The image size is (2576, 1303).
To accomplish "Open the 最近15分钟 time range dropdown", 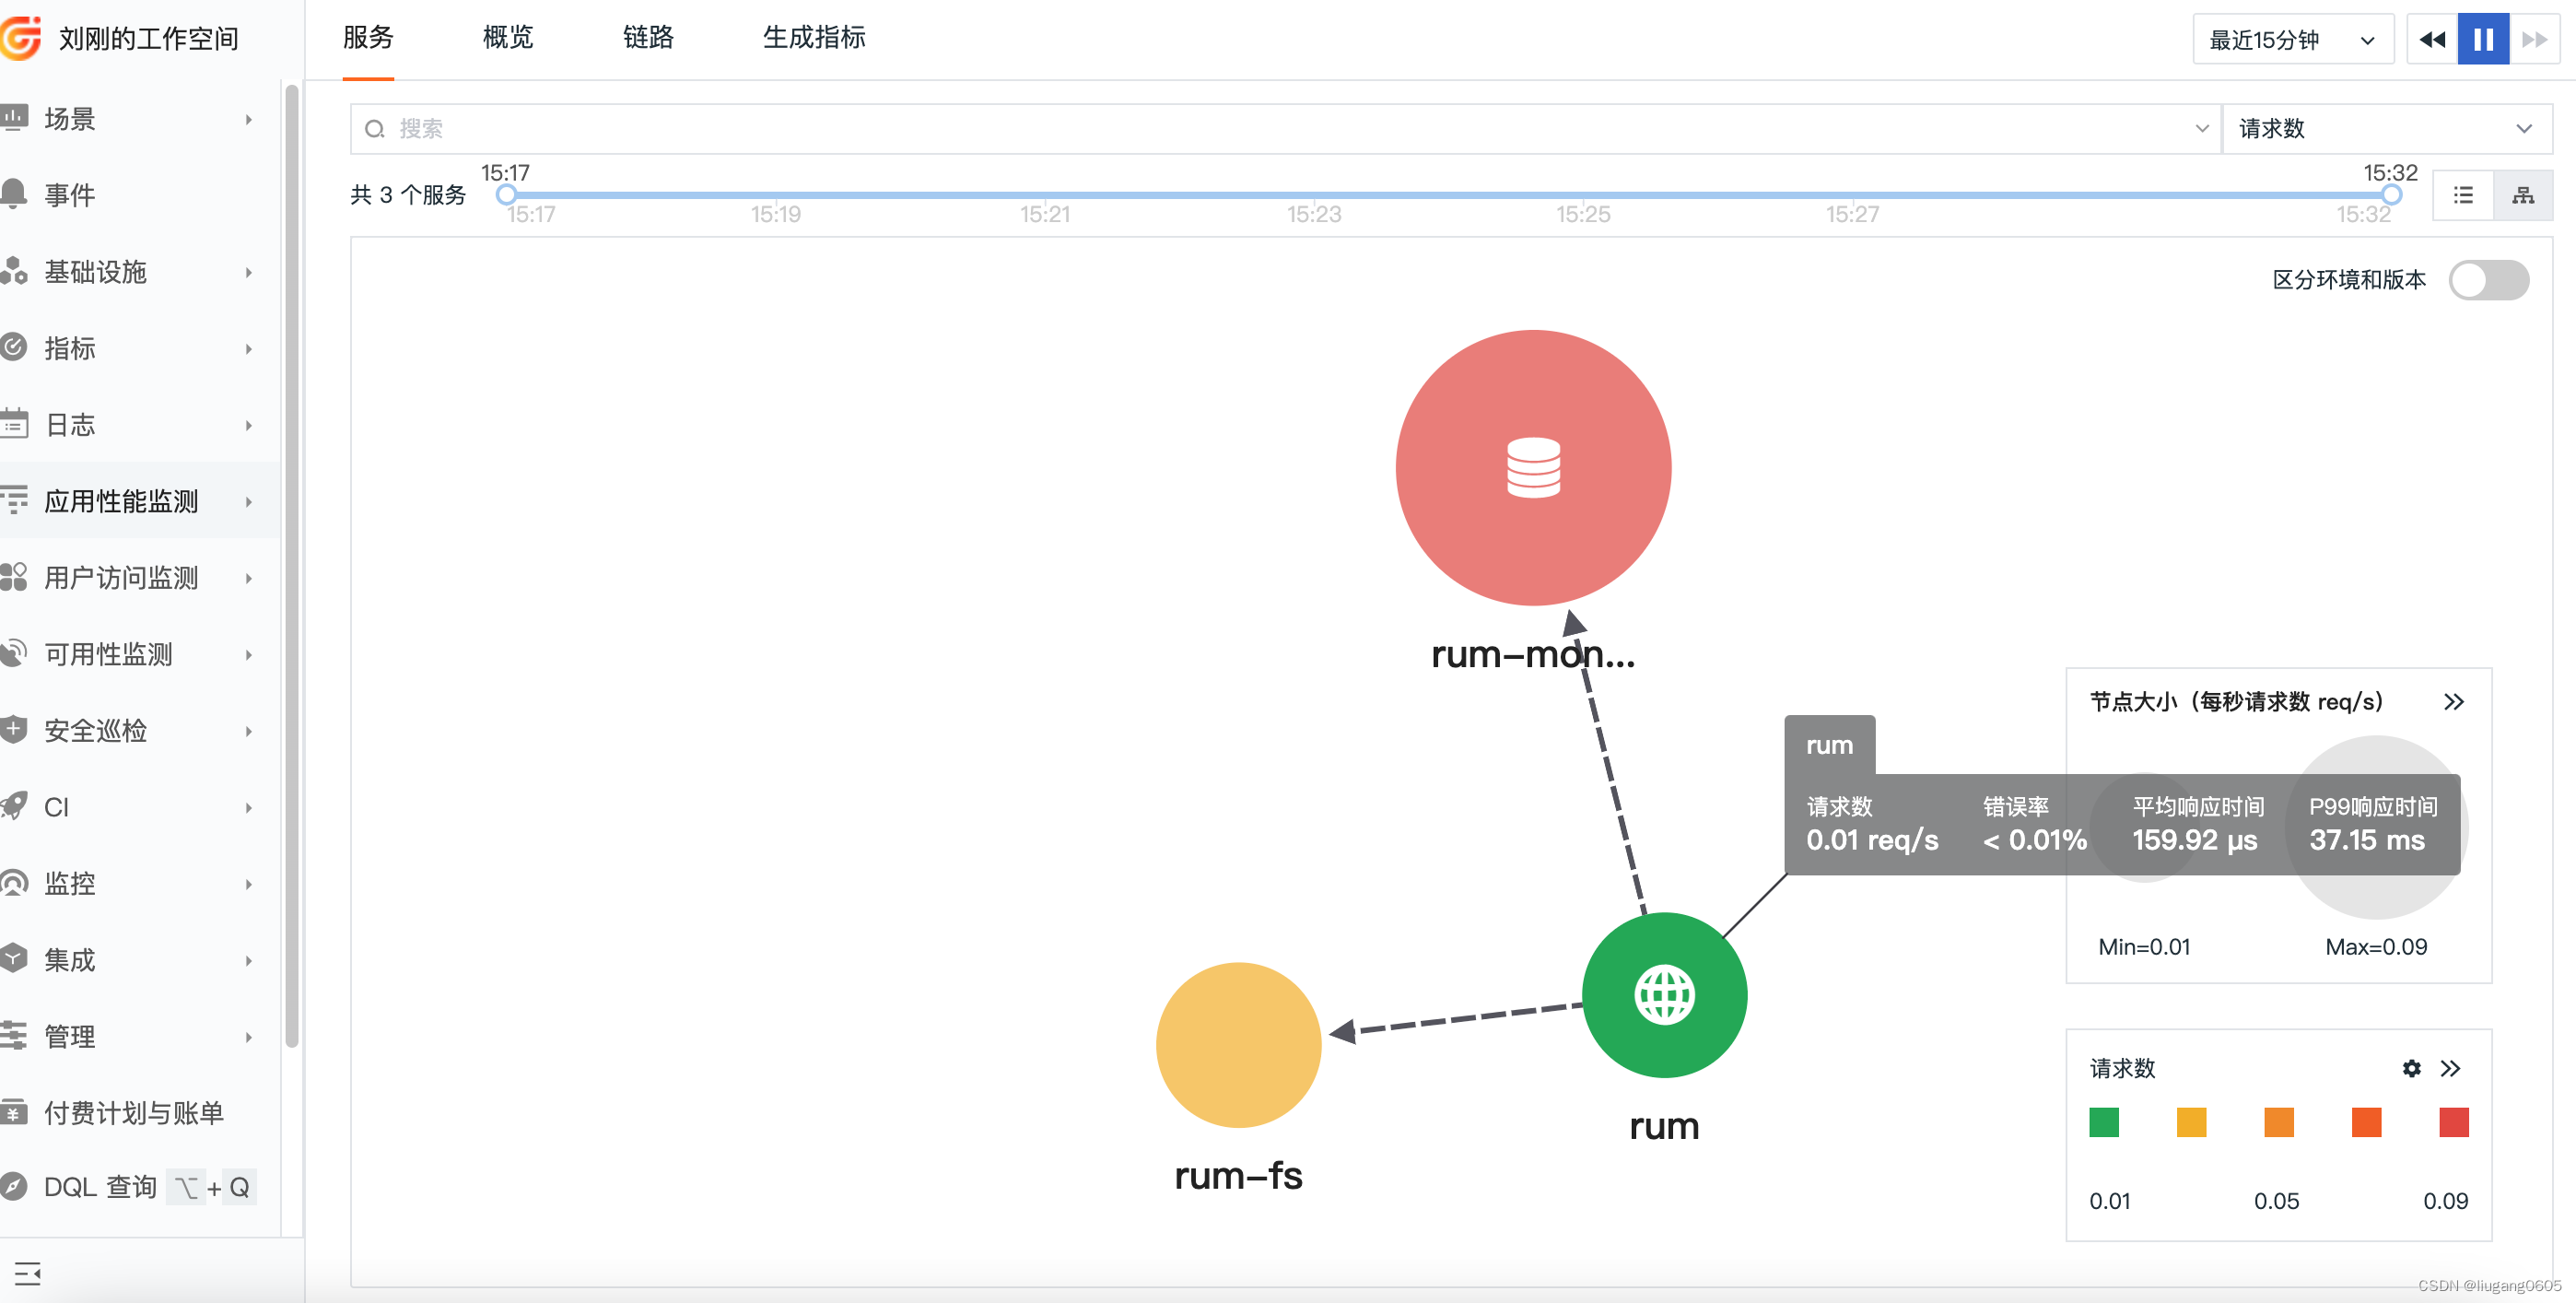I will tap(2292, 40).
